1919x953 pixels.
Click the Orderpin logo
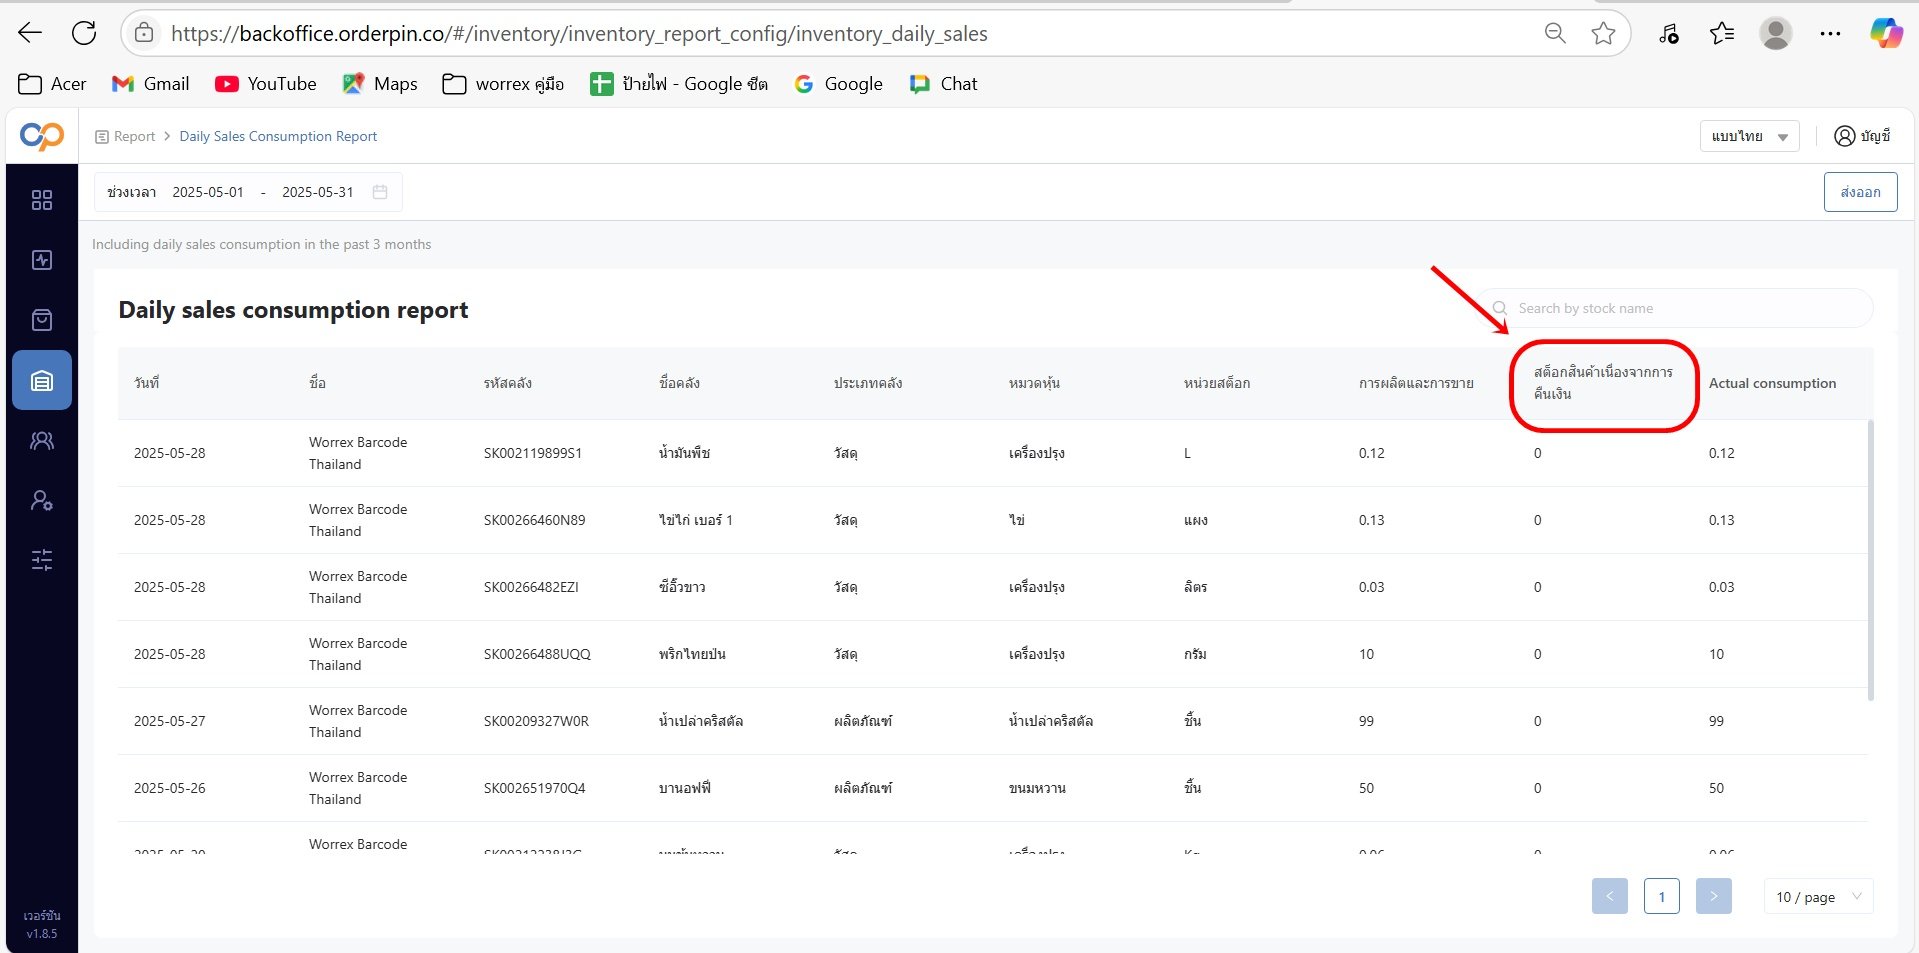(42, 136)
